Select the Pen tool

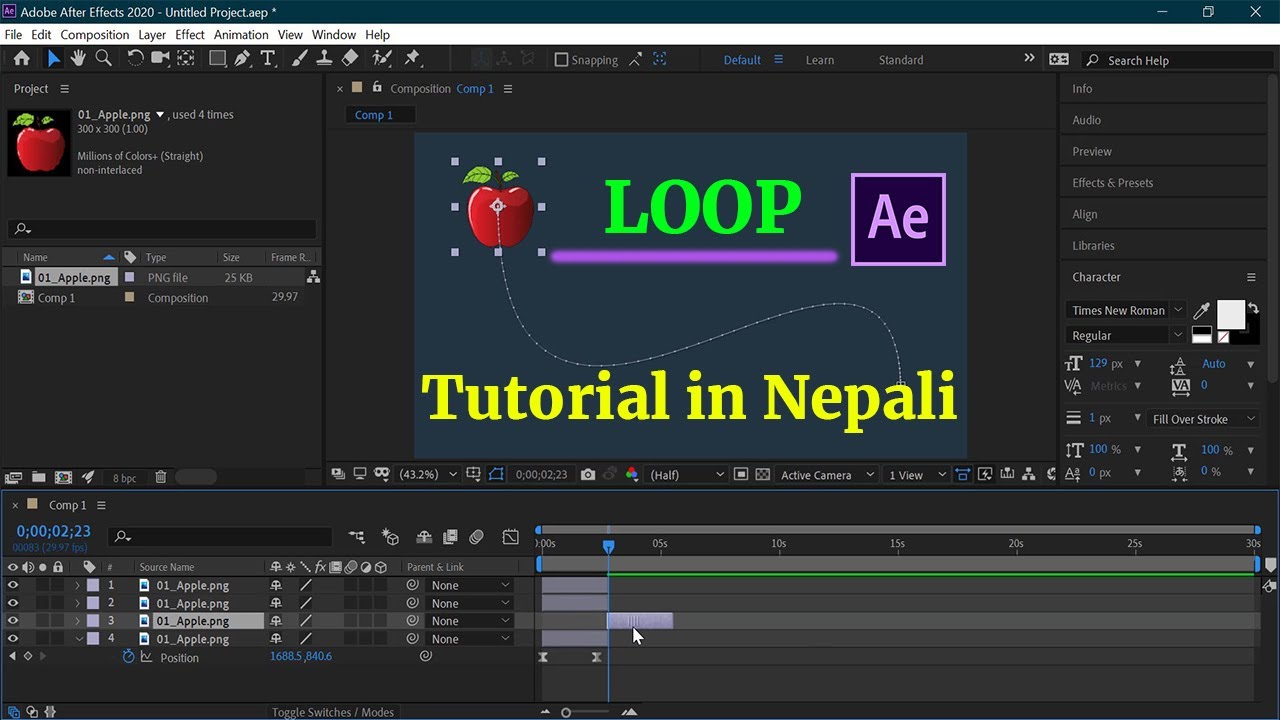(242, 59)
